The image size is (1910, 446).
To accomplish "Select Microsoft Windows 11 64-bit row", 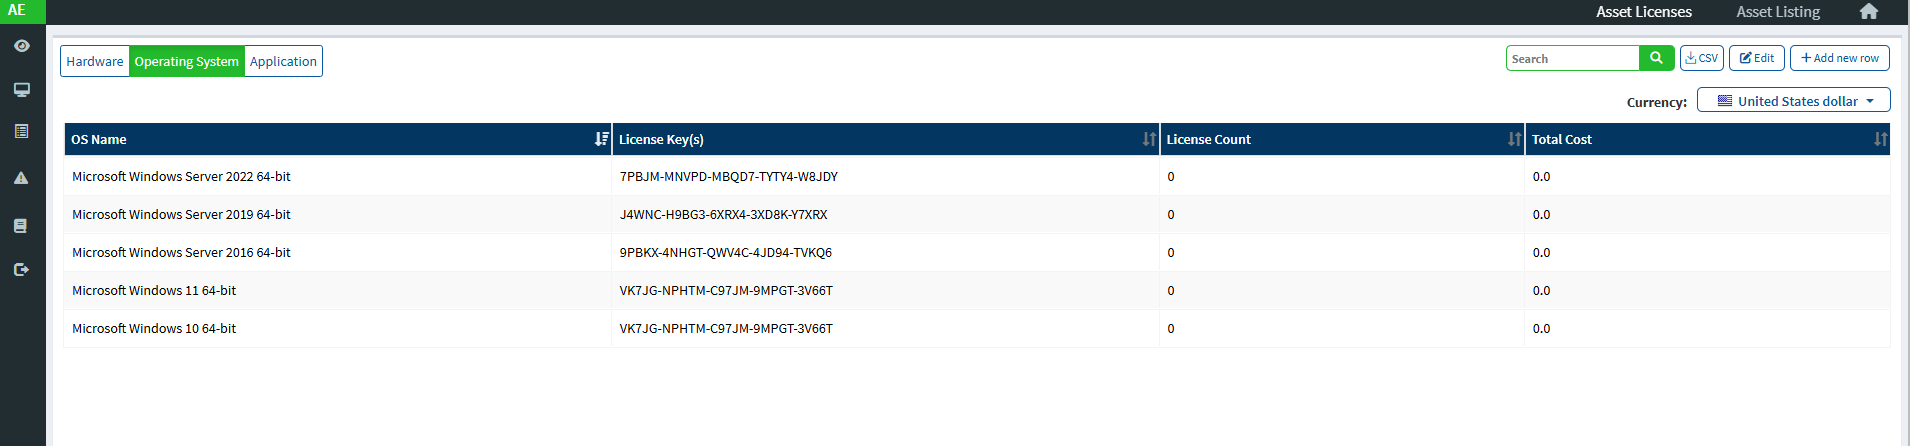I will click(x=976, y=291).
